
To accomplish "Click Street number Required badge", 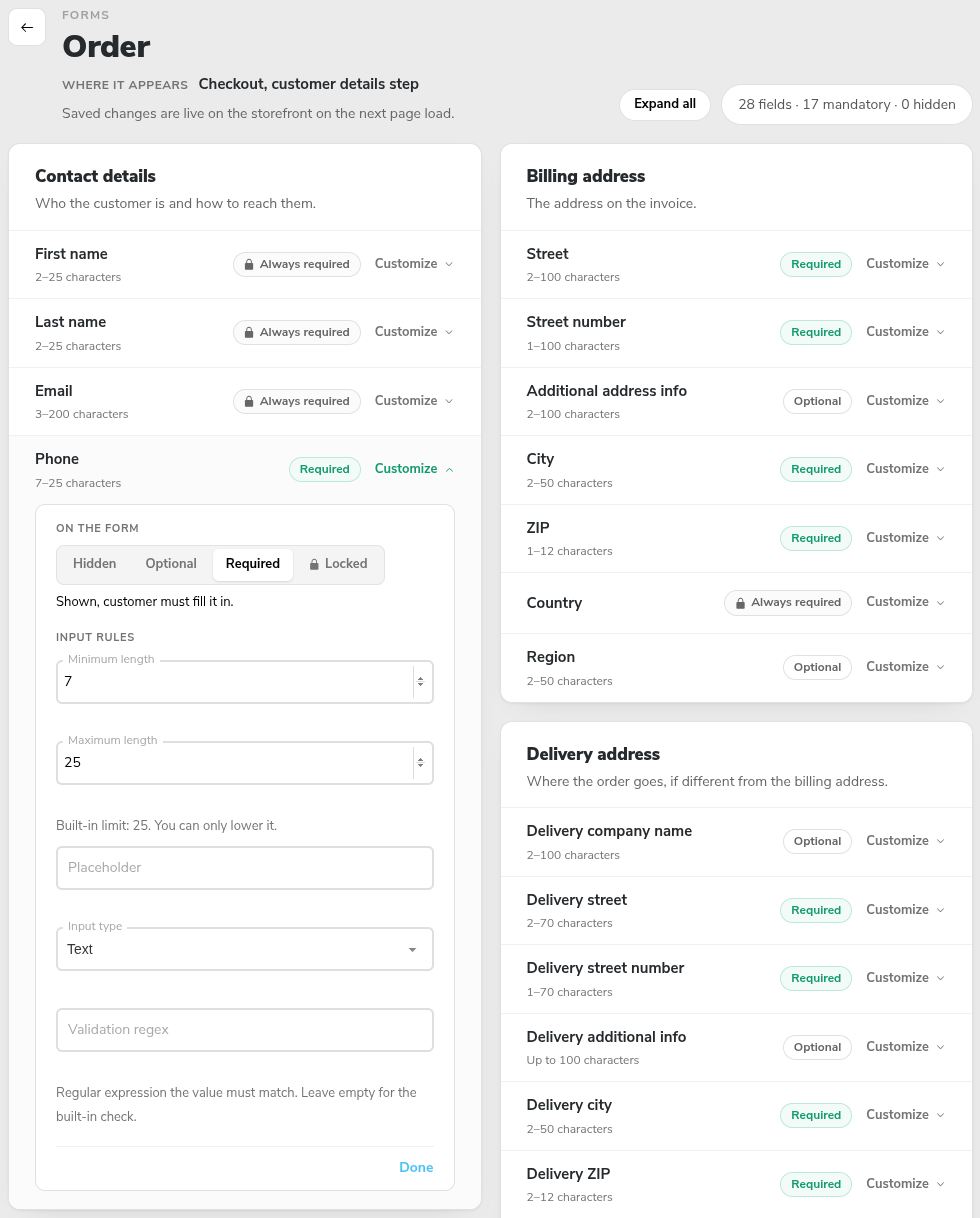I will pos(816,332).
